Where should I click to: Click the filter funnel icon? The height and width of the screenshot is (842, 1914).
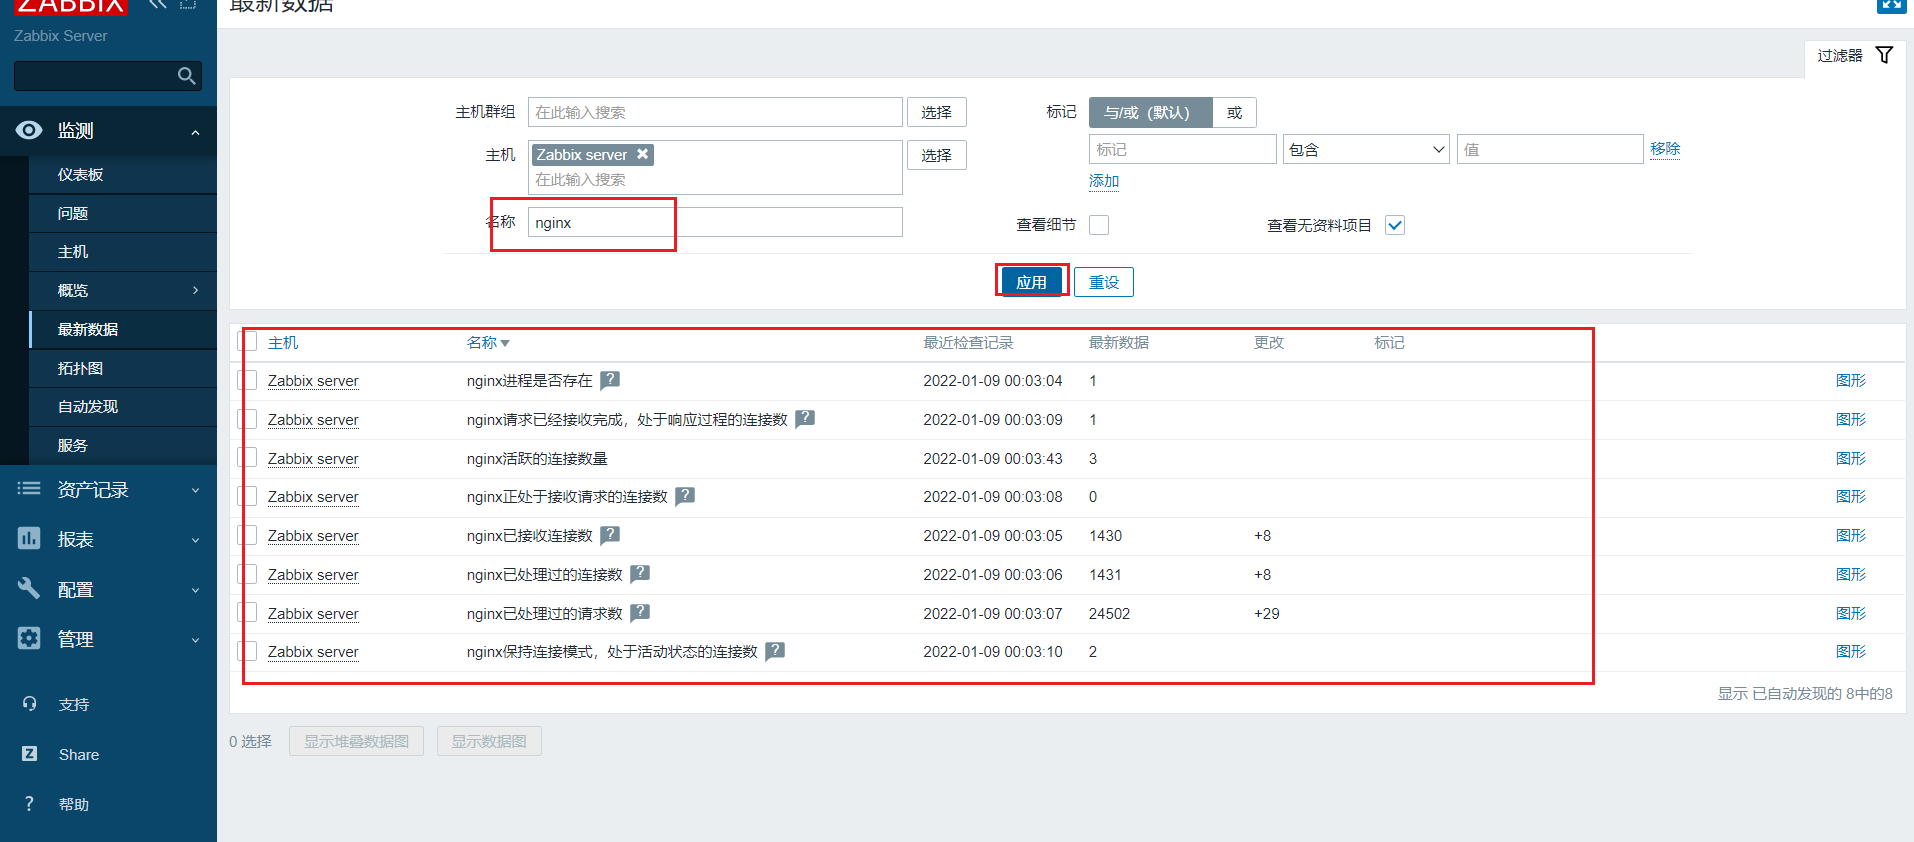[x=1884, y=55]
